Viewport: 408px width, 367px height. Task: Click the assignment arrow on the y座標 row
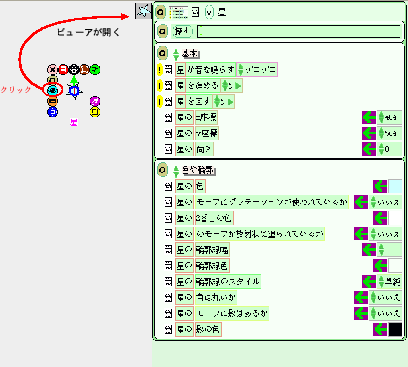(369, 133)
